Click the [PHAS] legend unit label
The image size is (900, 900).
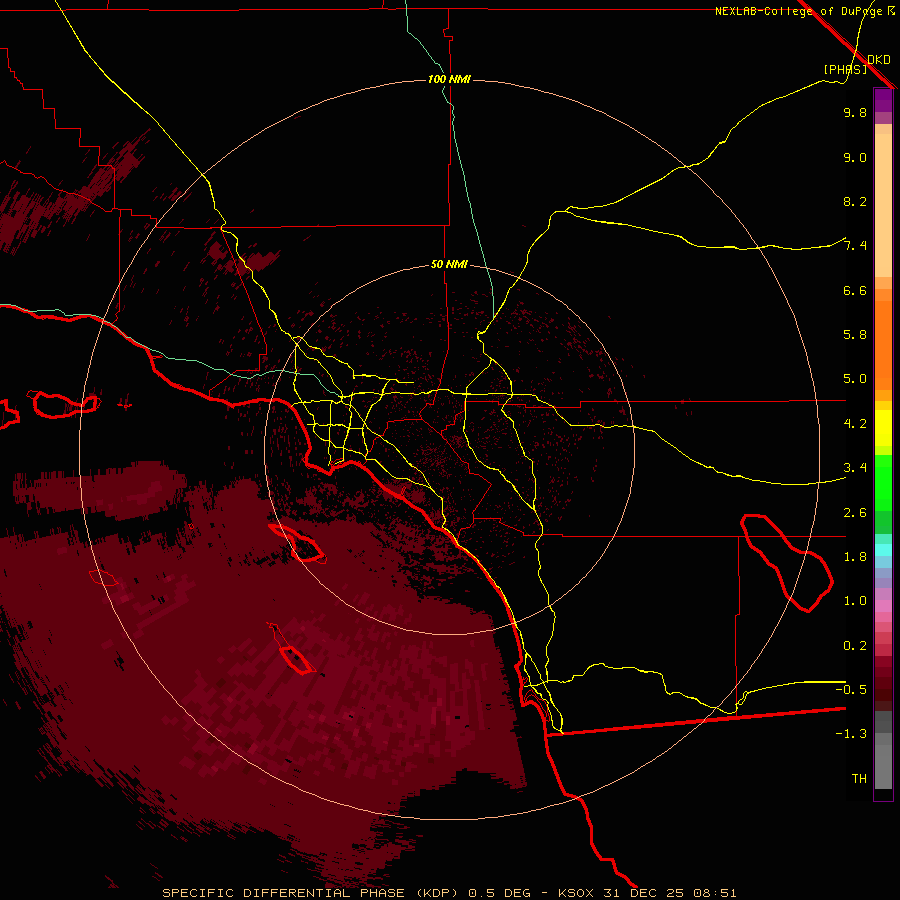845,69
